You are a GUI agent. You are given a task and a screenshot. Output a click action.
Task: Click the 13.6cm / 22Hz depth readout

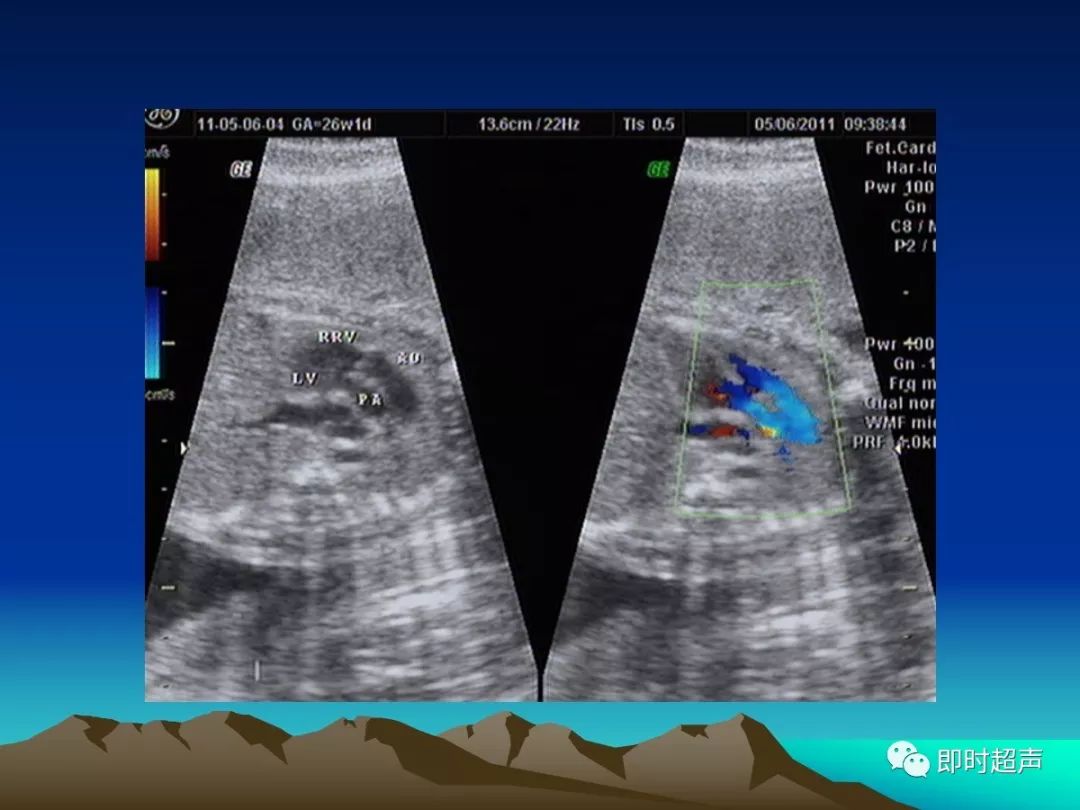529,125
